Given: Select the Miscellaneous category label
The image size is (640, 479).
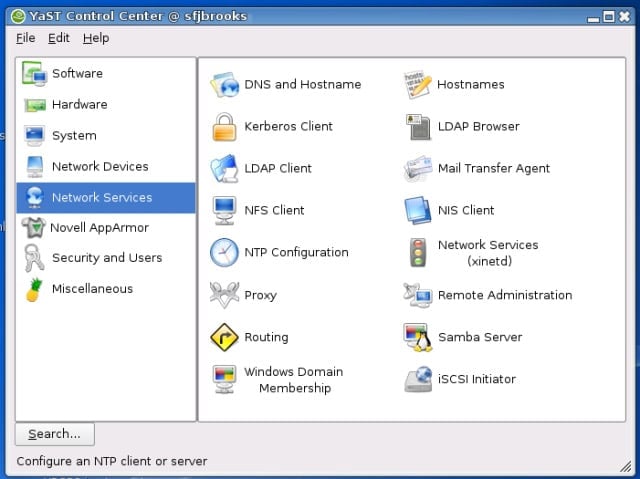Looking at the screenshot, I should coord(92,289).
